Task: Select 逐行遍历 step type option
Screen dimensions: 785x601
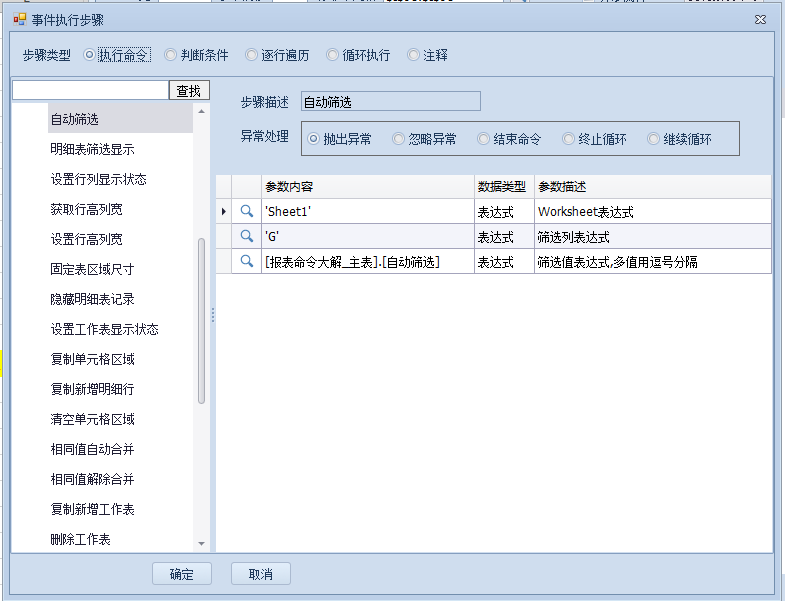Action: 253,55
